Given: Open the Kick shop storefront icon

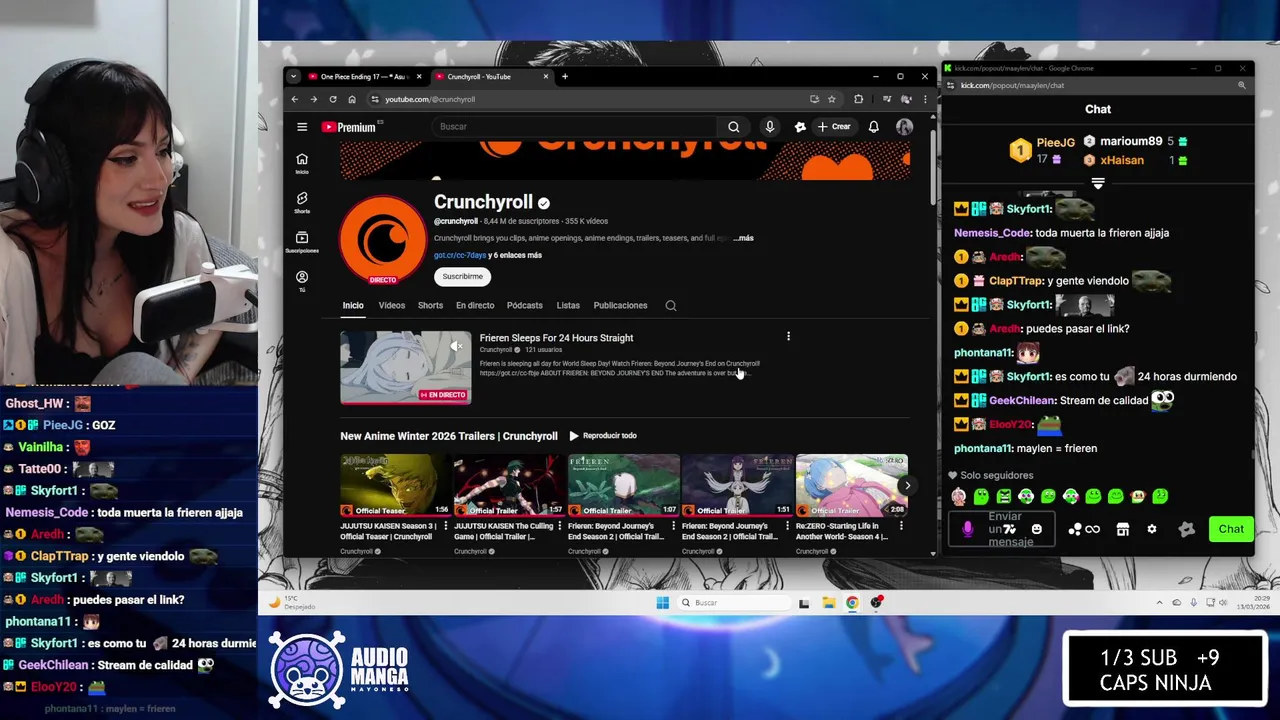Looking at the screenshot, I should coord(1123,529).
